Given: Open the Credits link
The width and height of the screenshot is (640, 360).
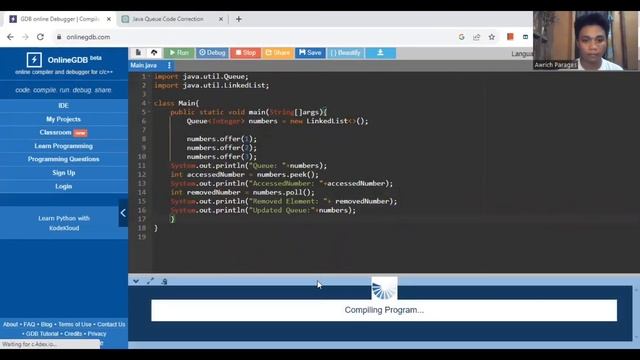Looking at the screenshot, I should [x=73, y=334].
